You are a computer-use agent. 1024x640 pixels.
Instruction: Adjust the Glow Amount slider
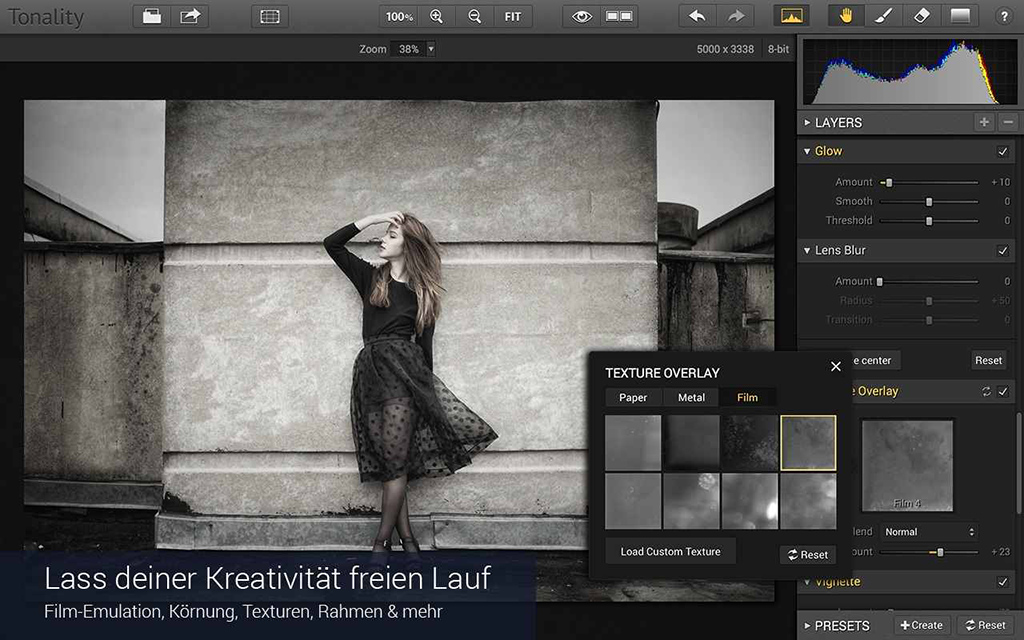888,182
